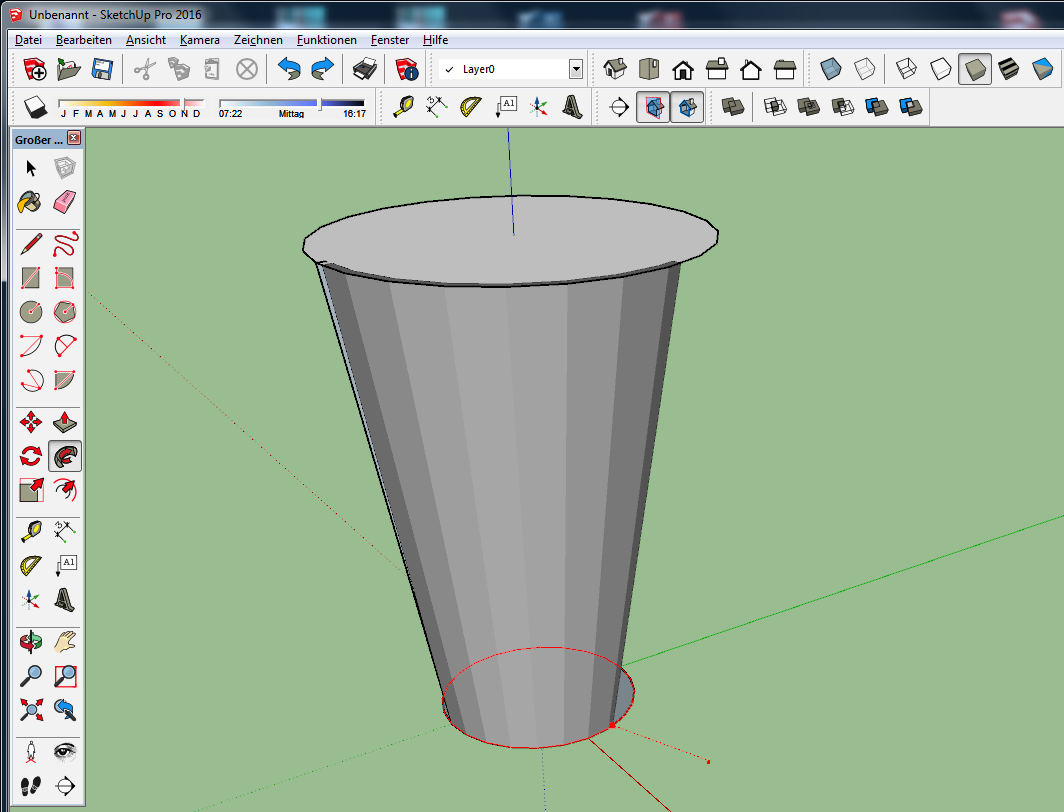Select the Pencil line tool
Viewport: 1064px width, 812px height.
click(x=31, y=244)
